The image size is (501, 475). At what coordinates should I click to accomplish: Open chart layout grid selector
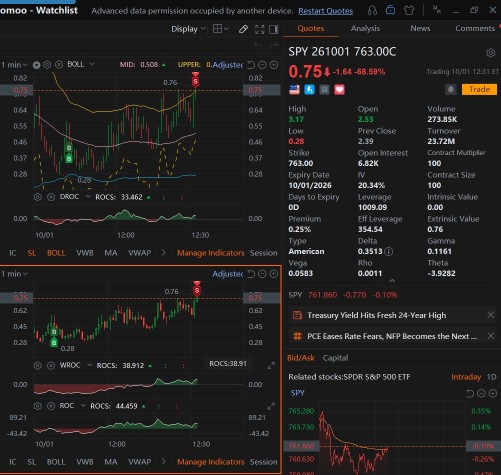(220, 29)
